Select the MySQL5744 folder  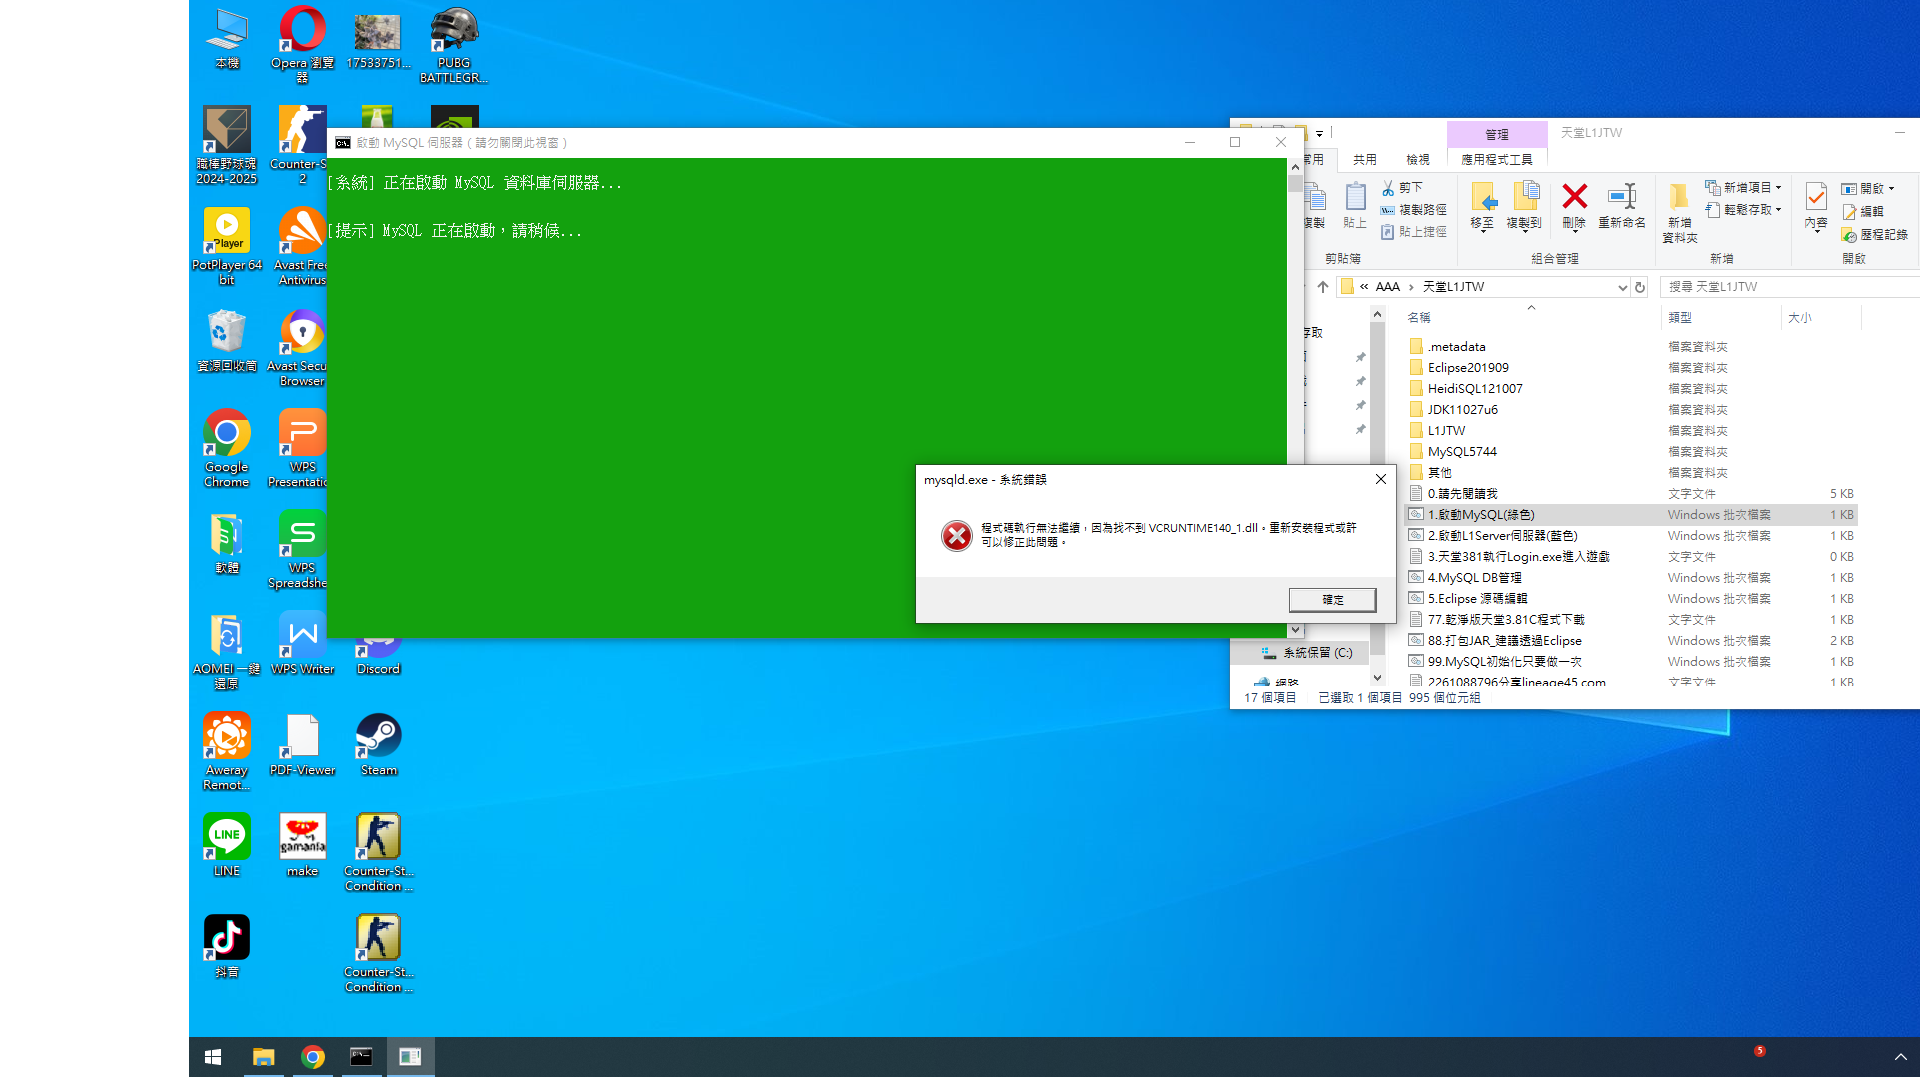(x=1462, y=452)
